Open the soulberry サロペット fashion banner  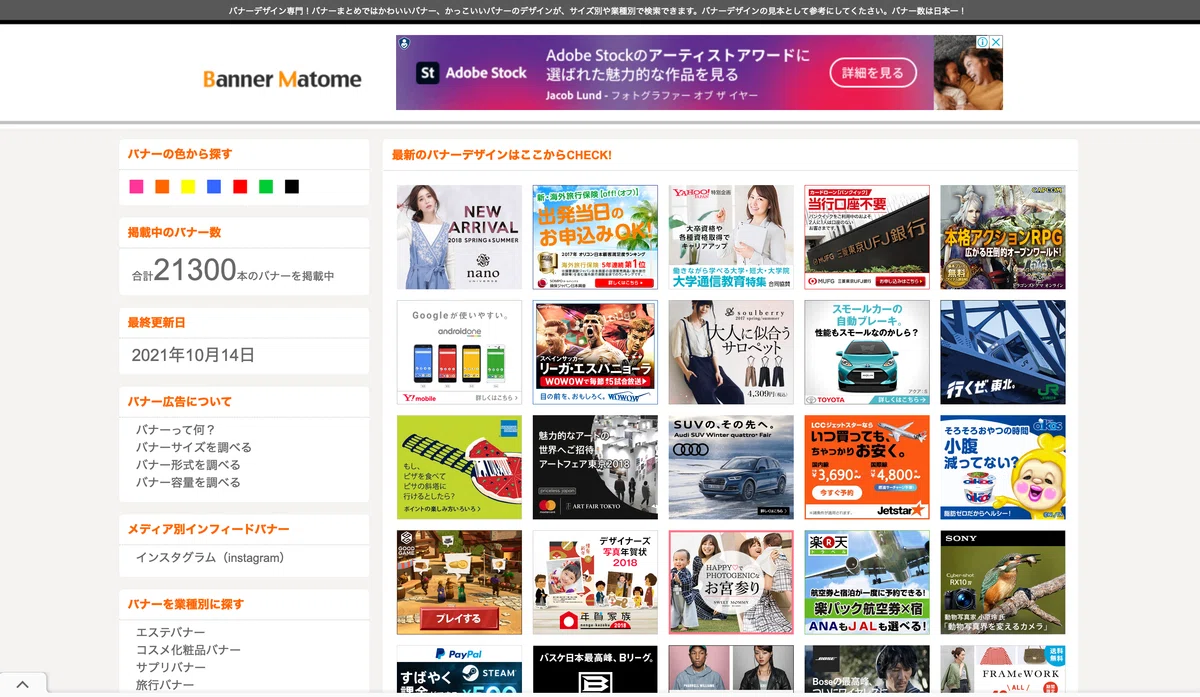click(x=731, y=352)
